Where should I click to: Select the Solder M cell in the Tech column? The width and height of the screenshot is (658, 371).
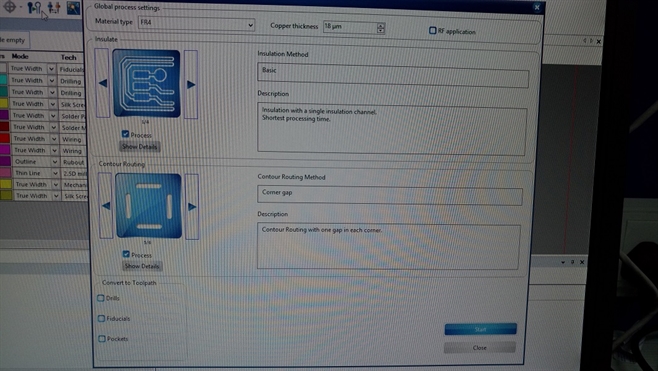click(x=73, y=128)
